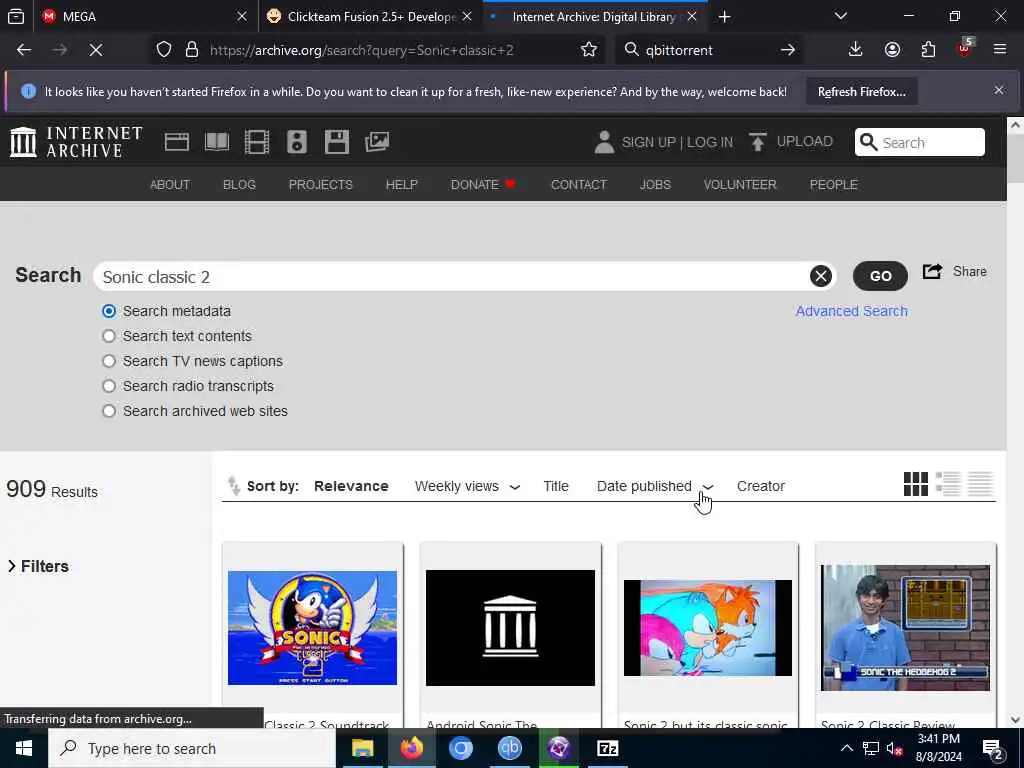The height and width of the screenshot is (768, 1024).
Task: Bookmark this page with star
Action: click(x=589, y=50)
